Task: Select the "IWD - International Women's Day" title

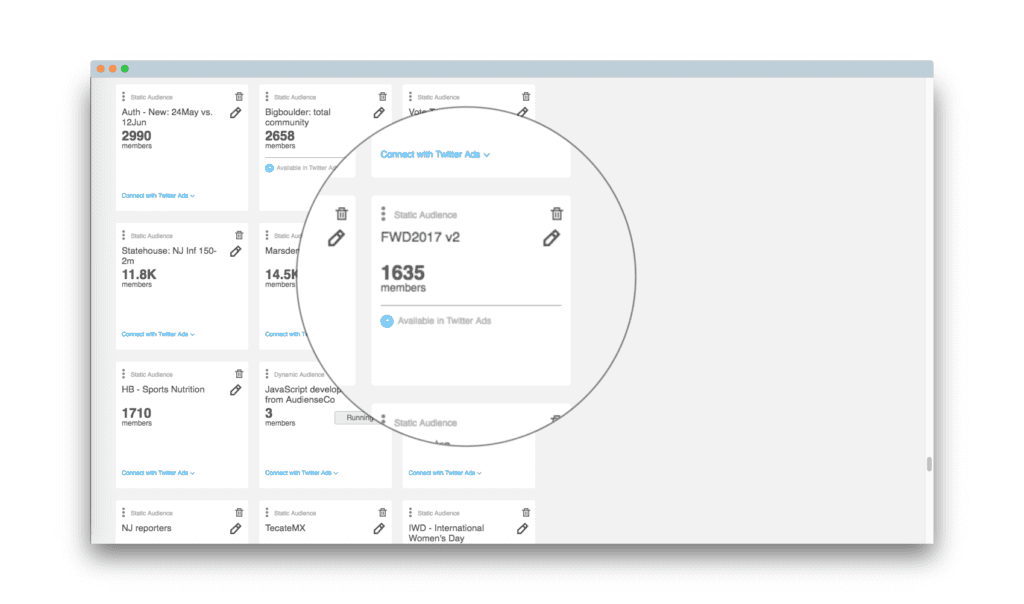Action: [x=447, y=533]
